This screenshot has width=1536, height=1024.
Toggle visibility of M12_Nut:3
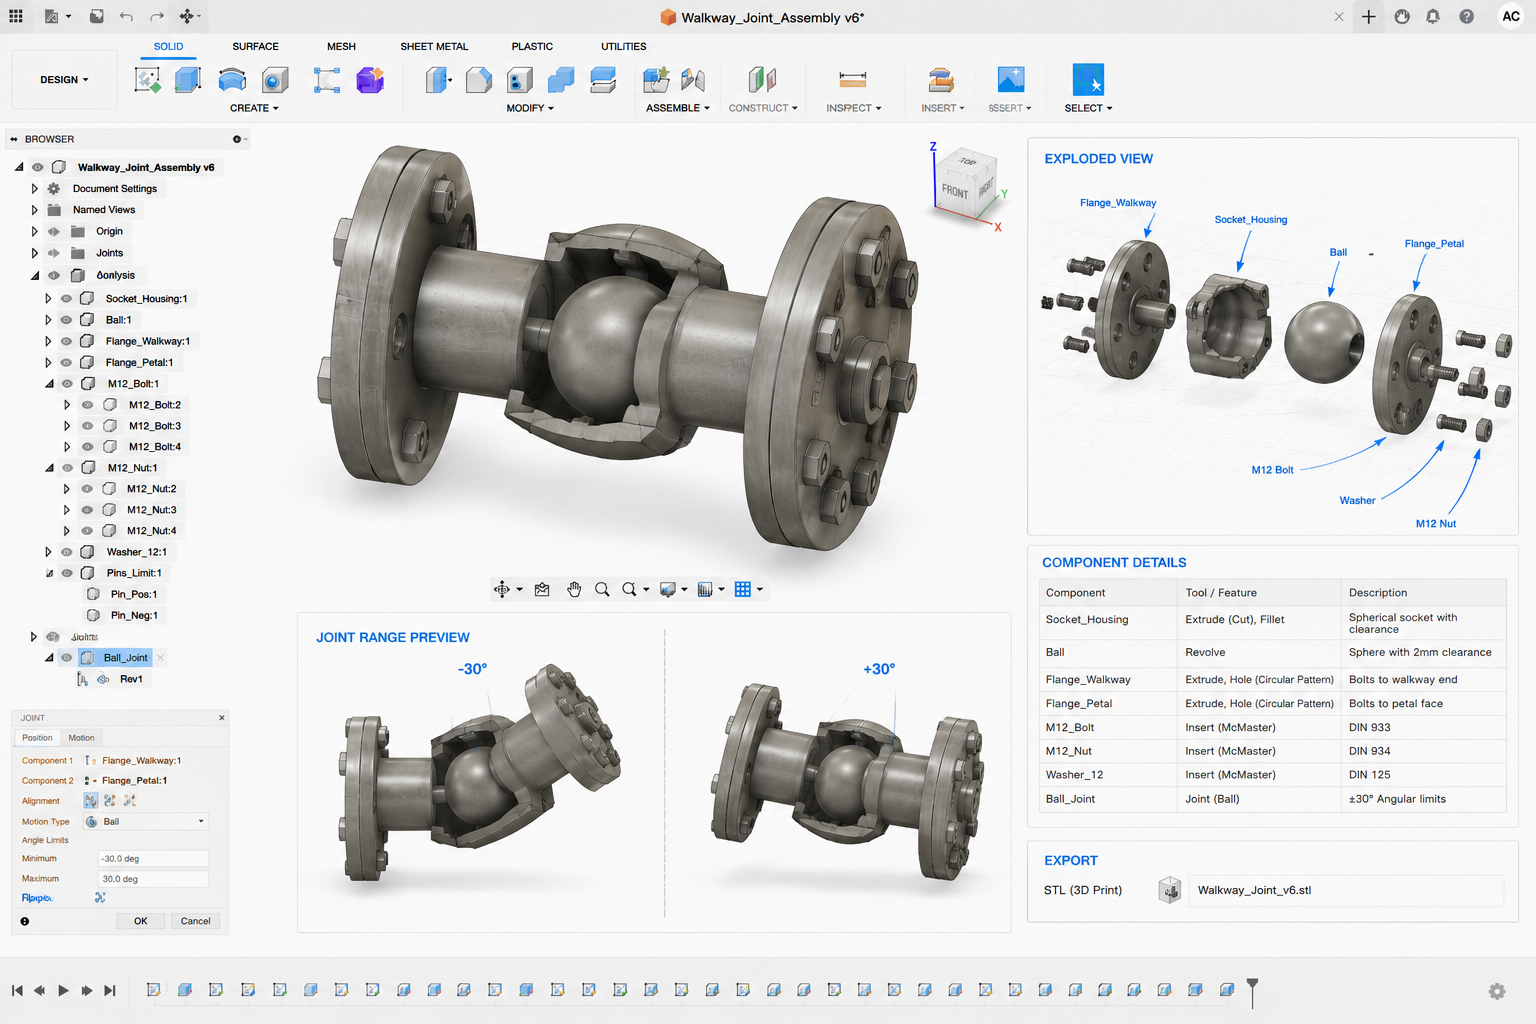87,510
